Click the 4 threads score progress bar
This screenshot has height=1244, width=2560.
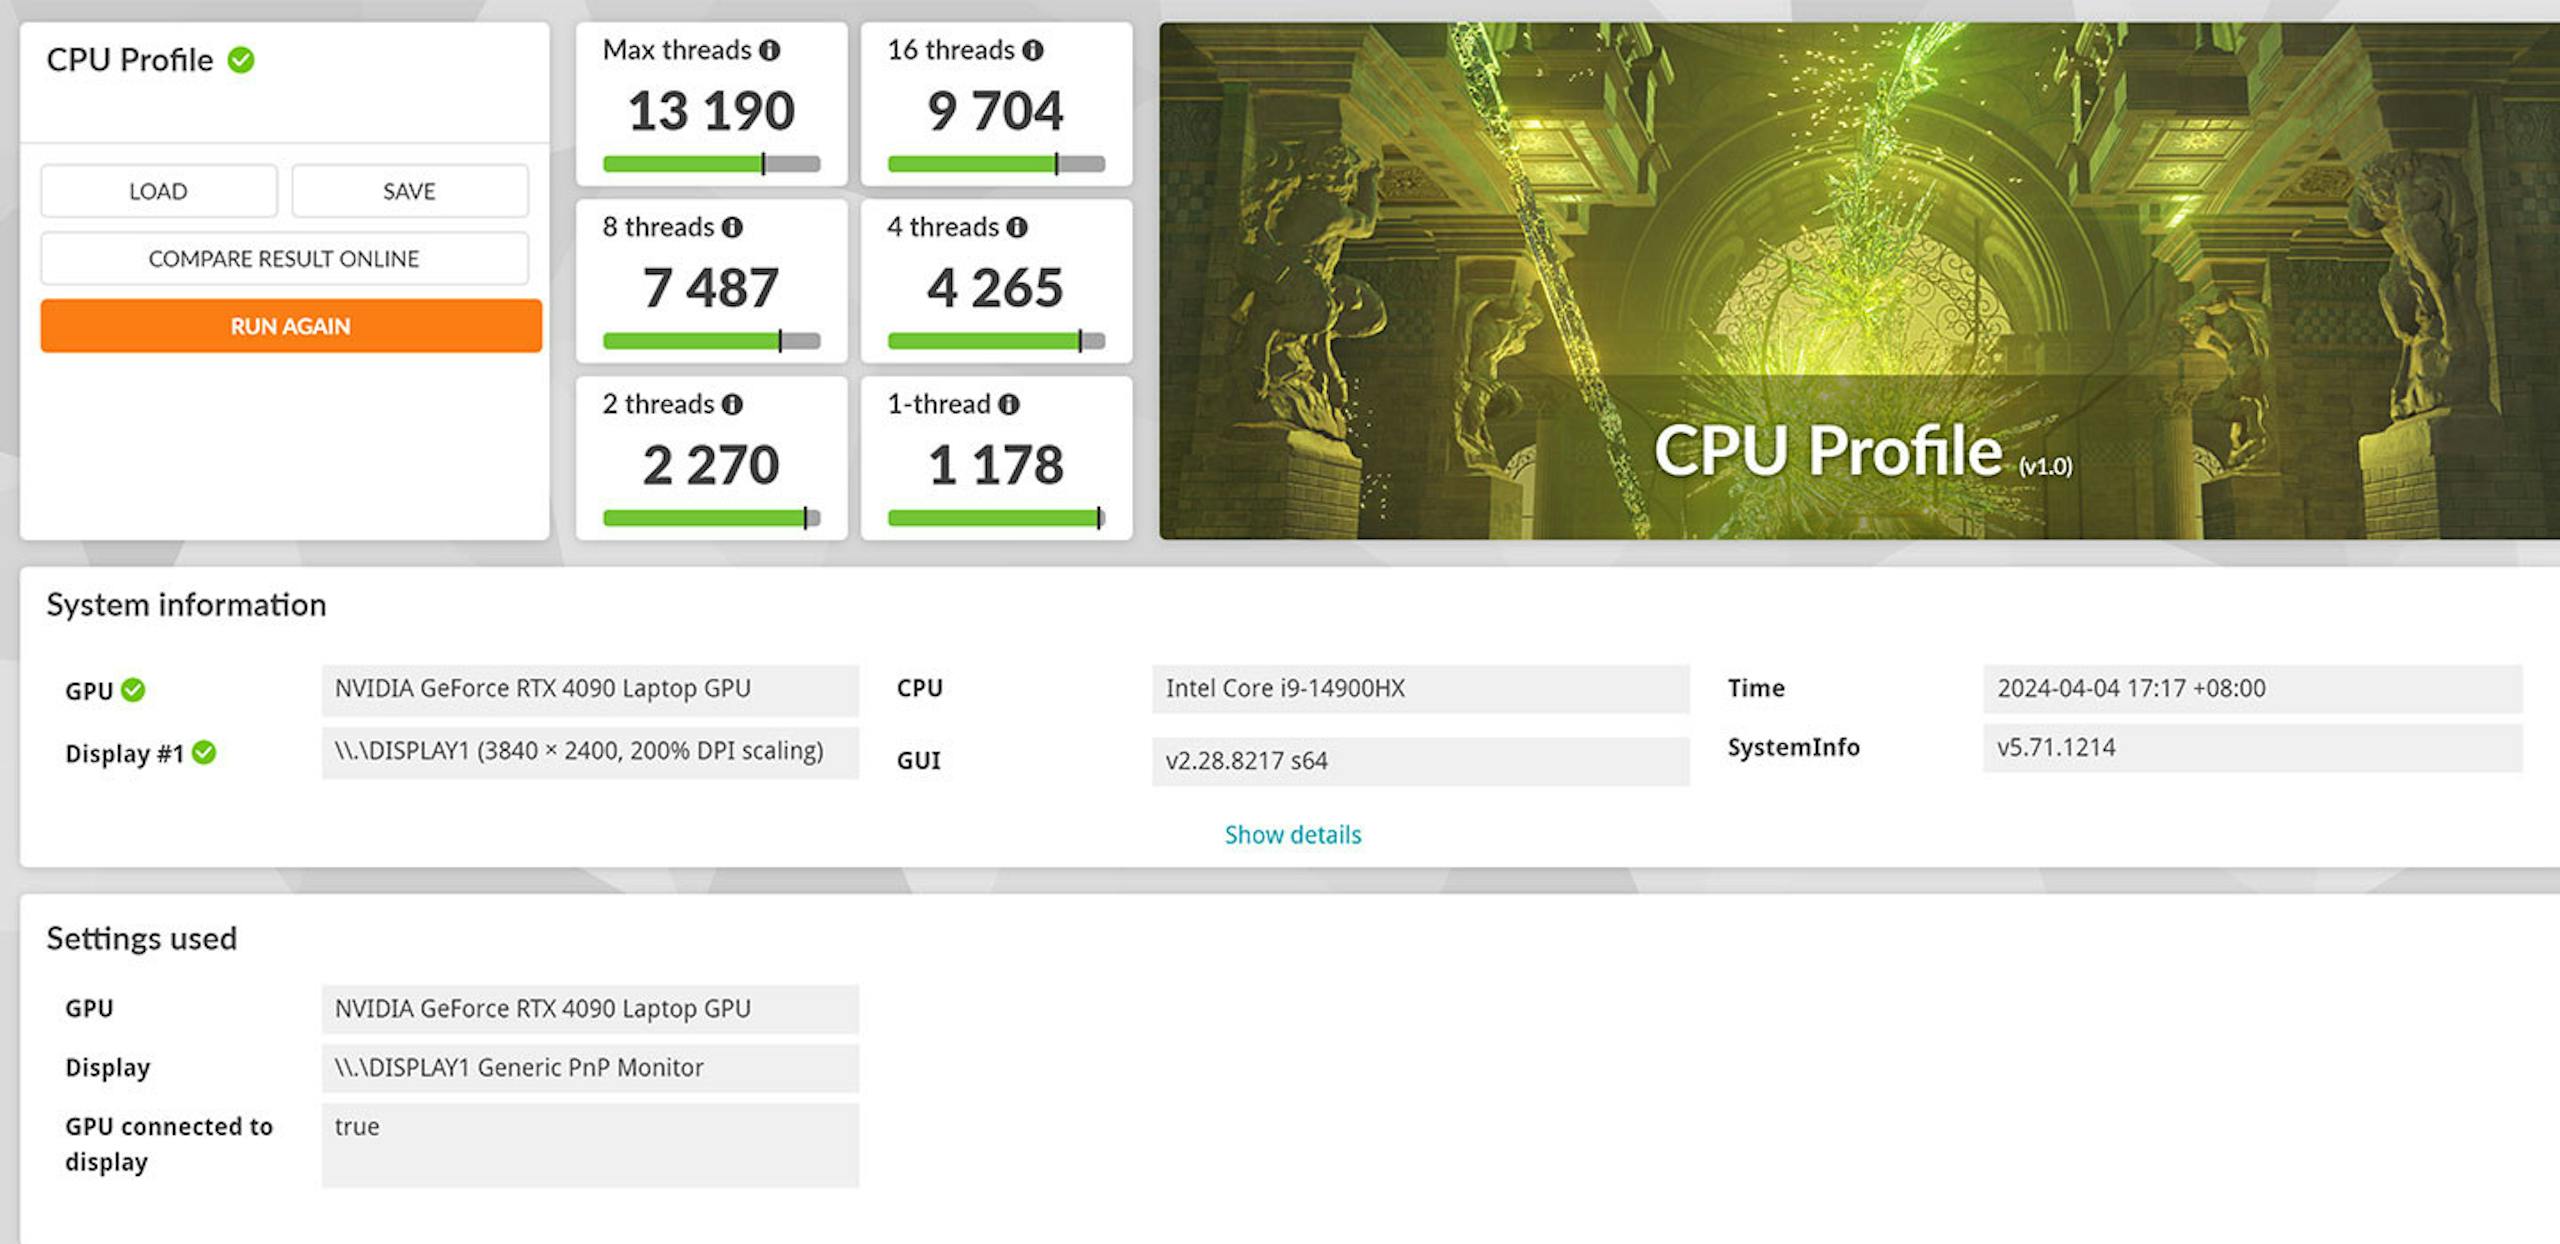996,341
